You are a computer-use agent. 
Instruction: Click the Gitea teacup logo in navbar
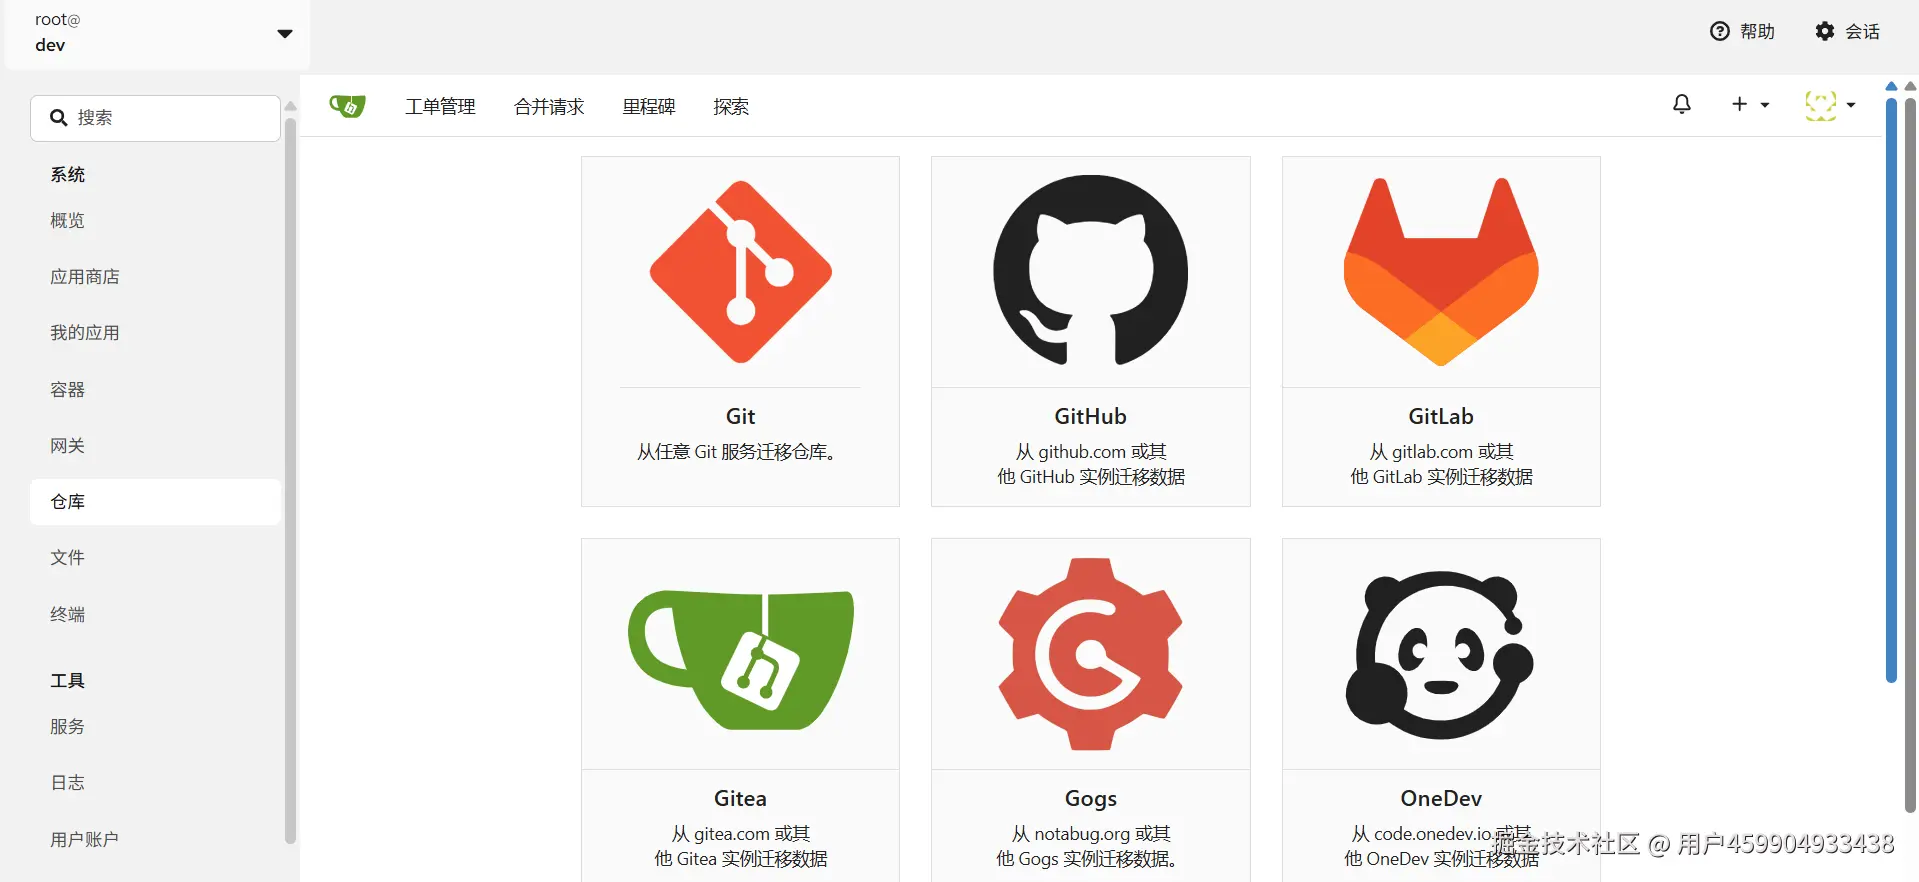tap(347, 106)
